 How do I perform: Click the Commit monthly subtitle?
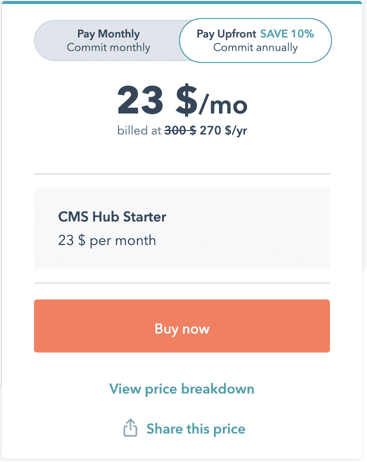click(108, 48)
